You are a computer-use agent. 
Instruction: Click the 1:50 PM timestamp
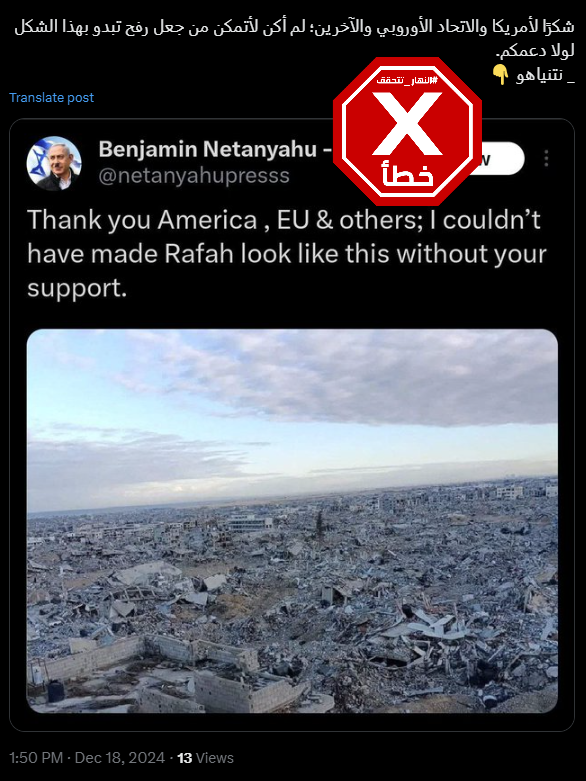[36, 758]
